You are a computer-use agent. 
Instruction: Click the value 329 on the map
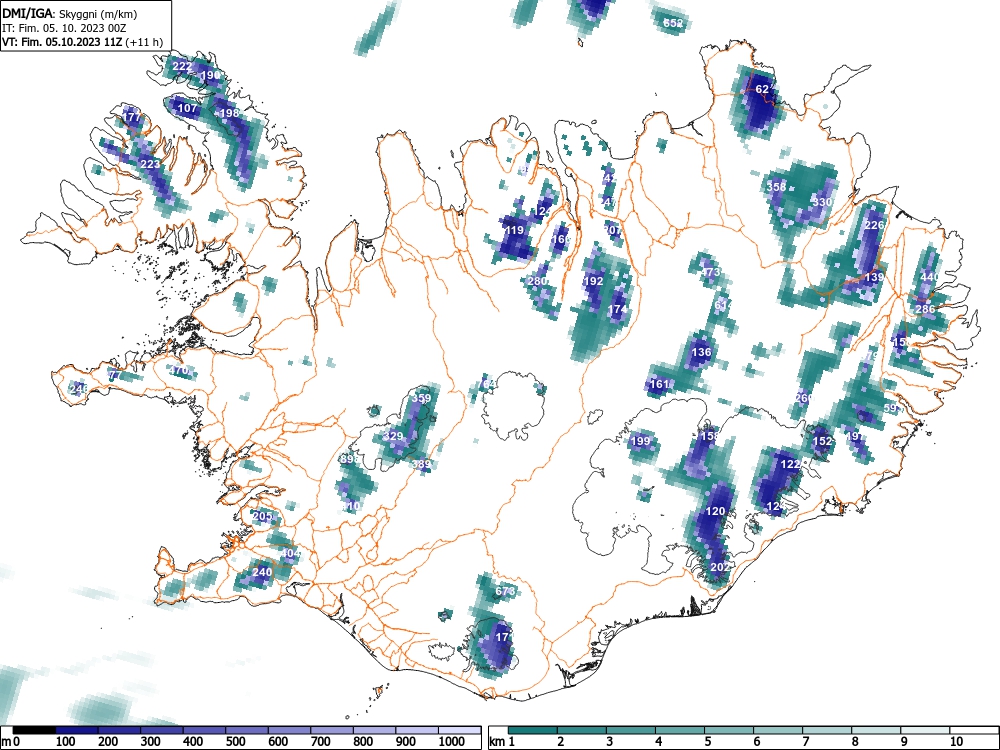tap(393, 436)
